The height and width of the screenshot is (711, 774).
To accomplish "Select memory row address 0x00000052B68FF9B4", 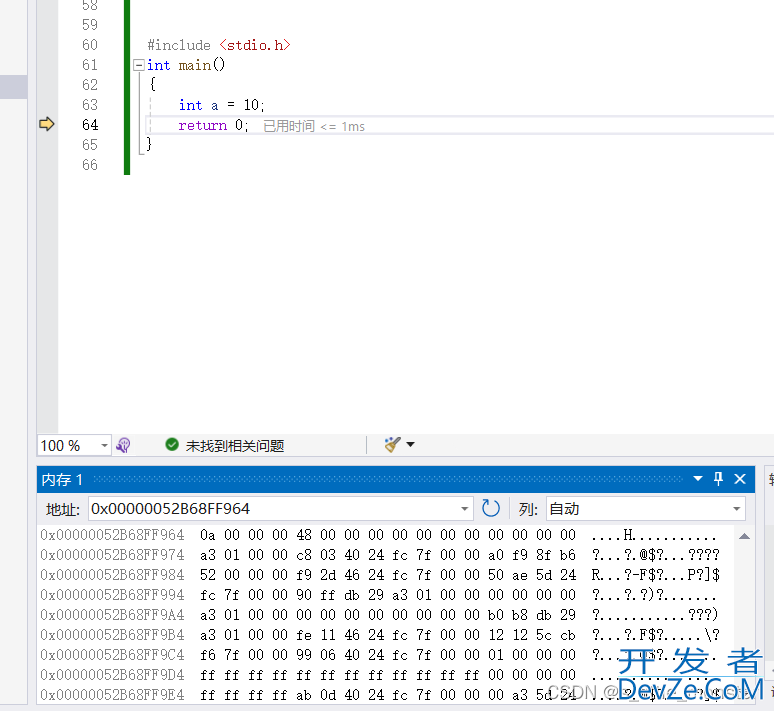I will (x=112, y=635).
